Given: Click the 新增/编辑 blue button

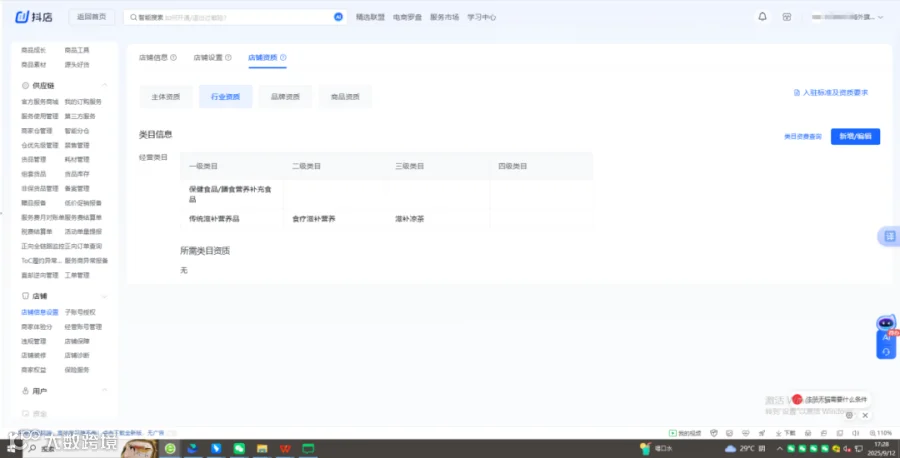Looking at the screenshot, I should click(x=855, y=137).
